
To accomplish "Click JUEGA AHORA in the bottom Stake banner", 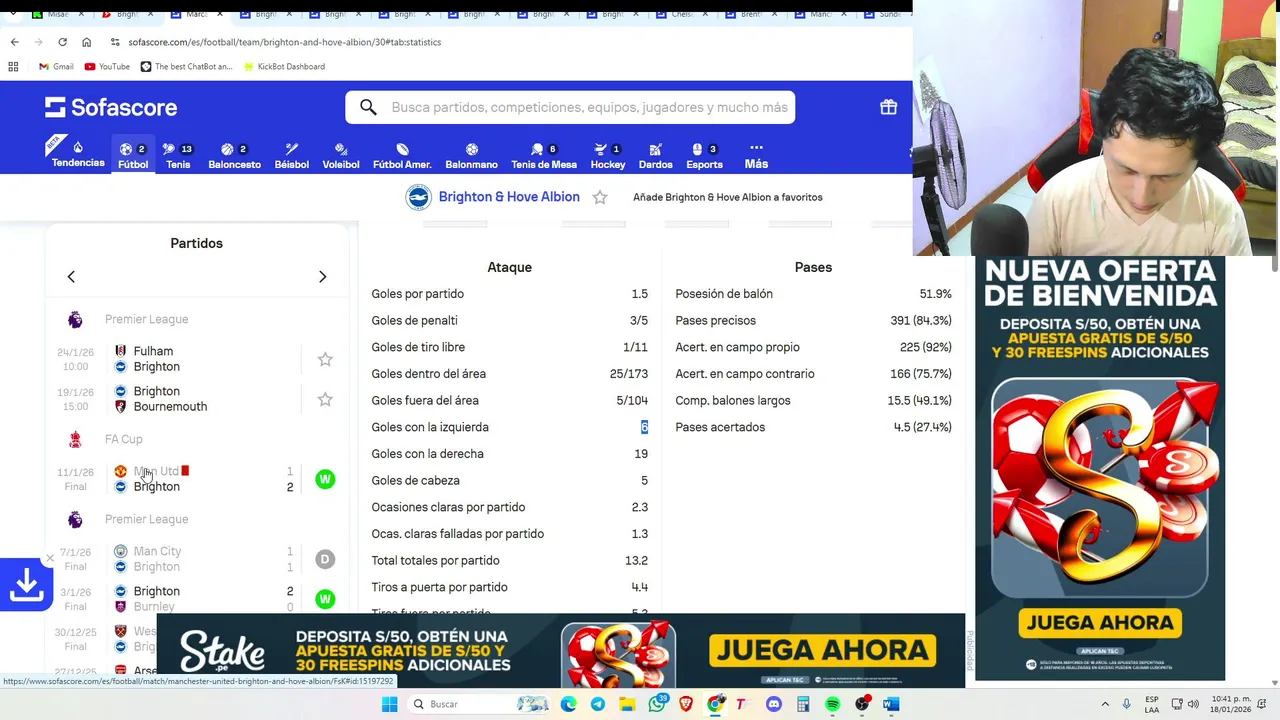I will coord(822,650).
